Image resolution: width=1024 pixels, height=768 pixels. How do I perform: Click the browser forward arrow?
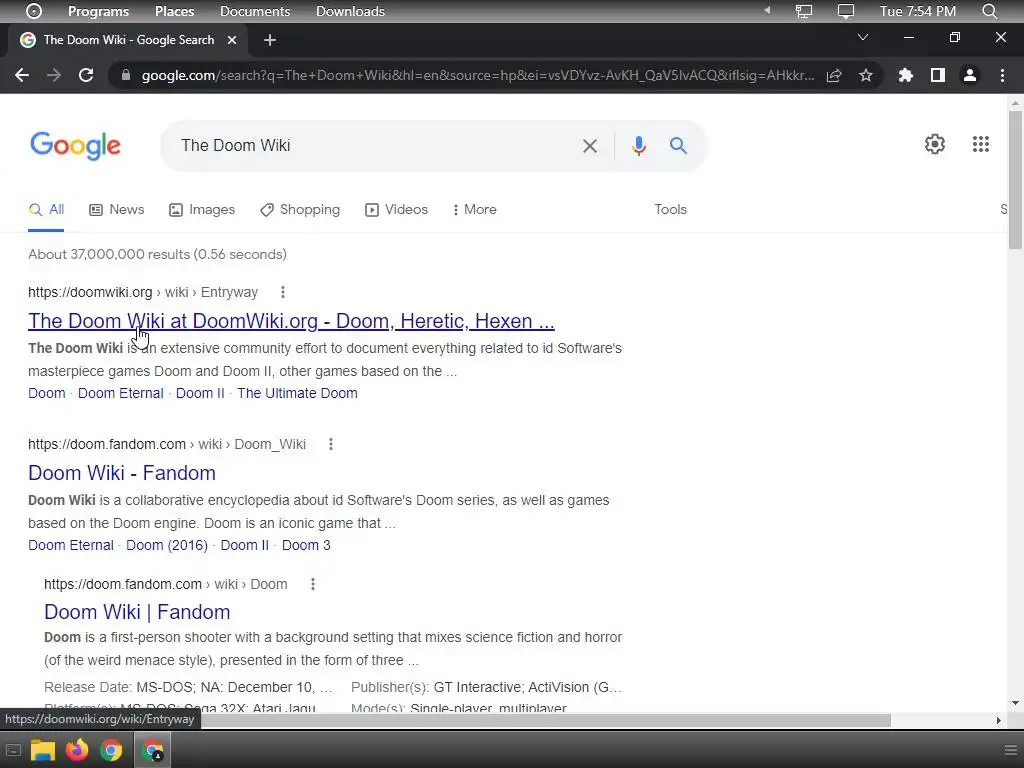[54, 75]
